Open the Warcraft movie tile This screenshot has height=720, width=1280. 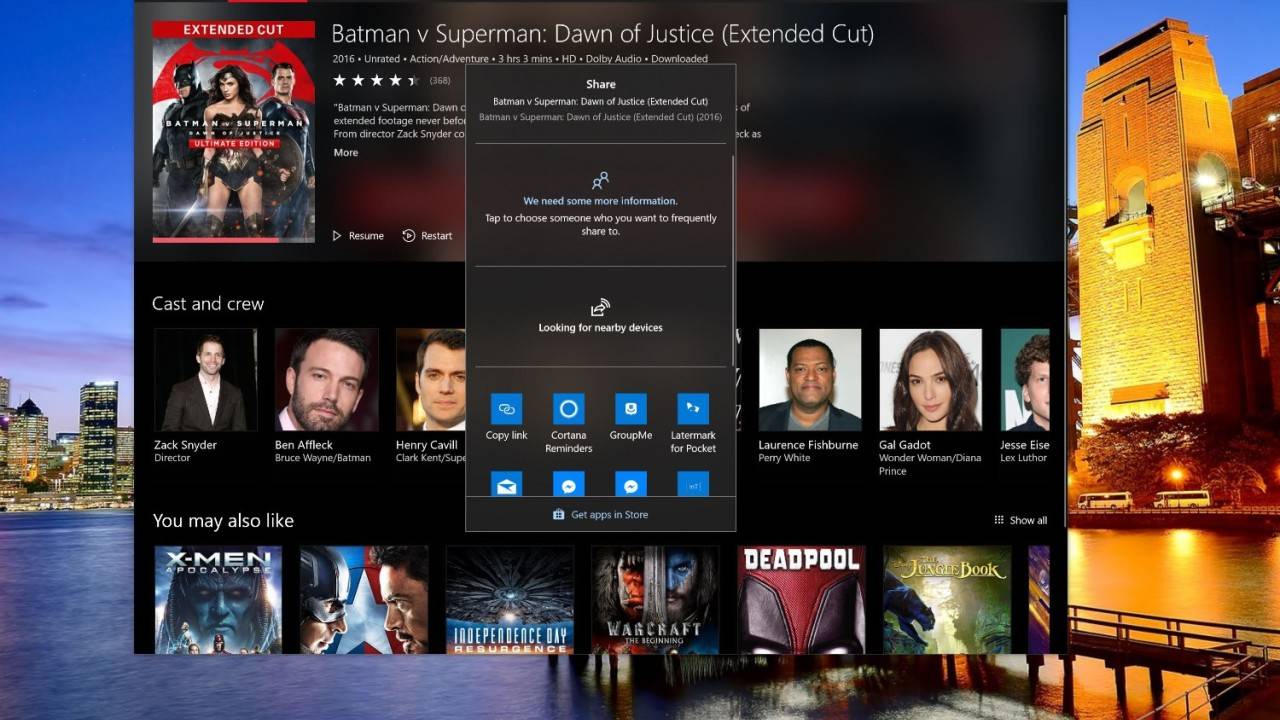tap(655, 600)
